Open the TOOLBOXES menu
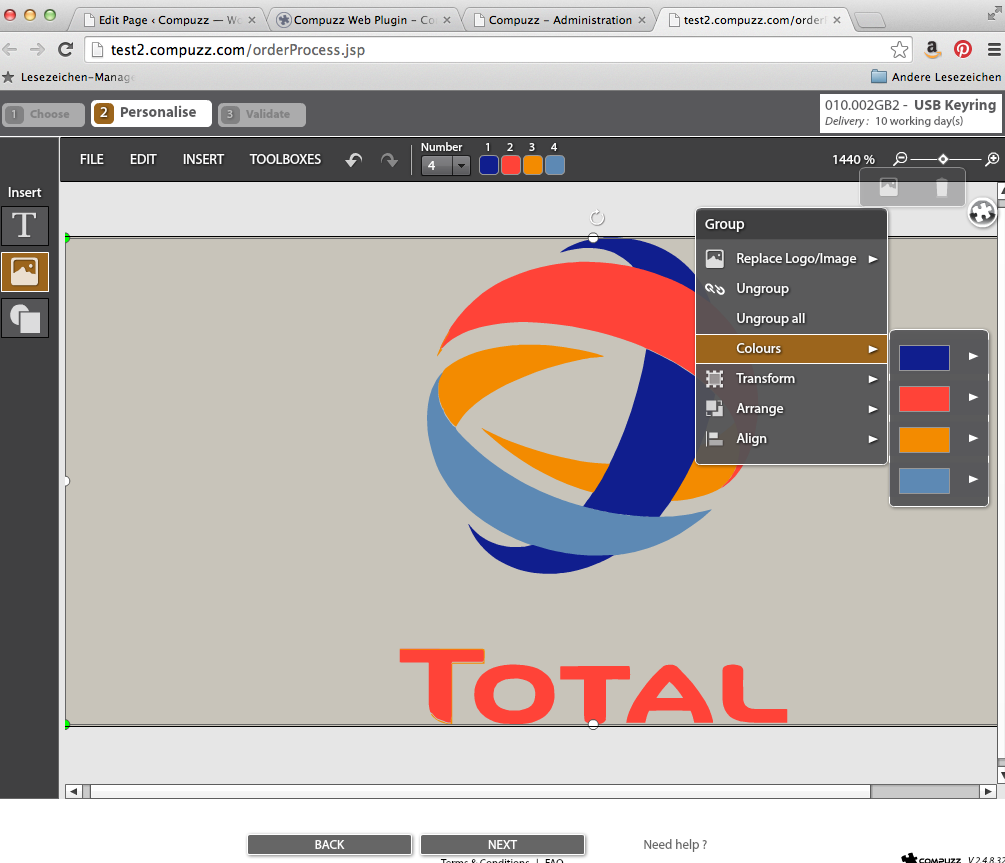 point(285,159)
